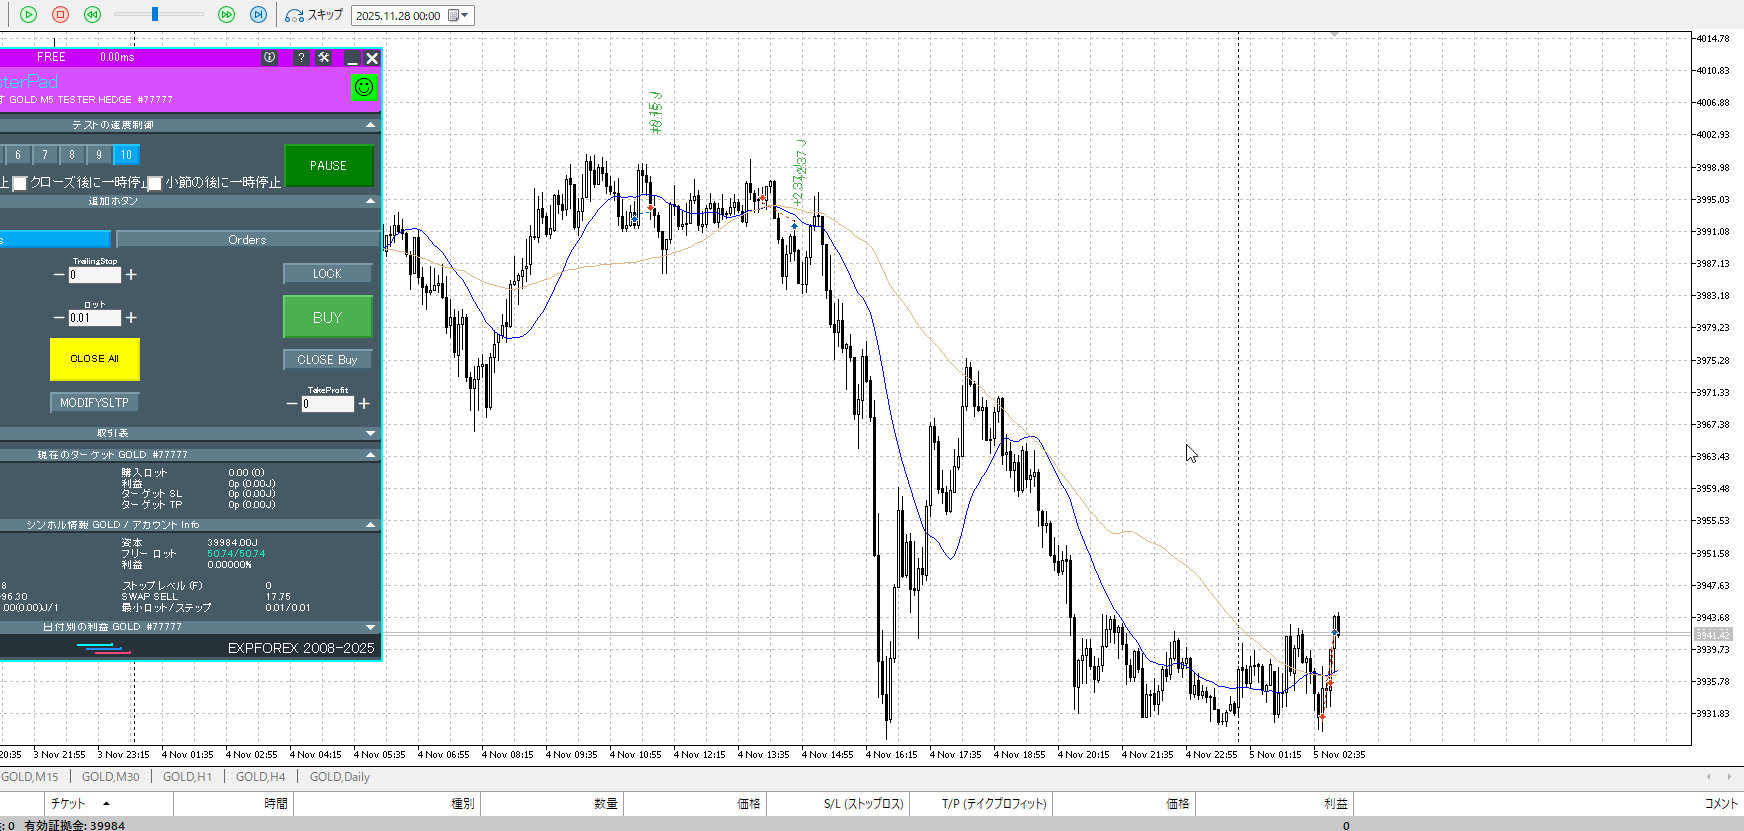The image size is (1744, 831).
Task: Expand the 取引表 section
Action: [371, 433]
